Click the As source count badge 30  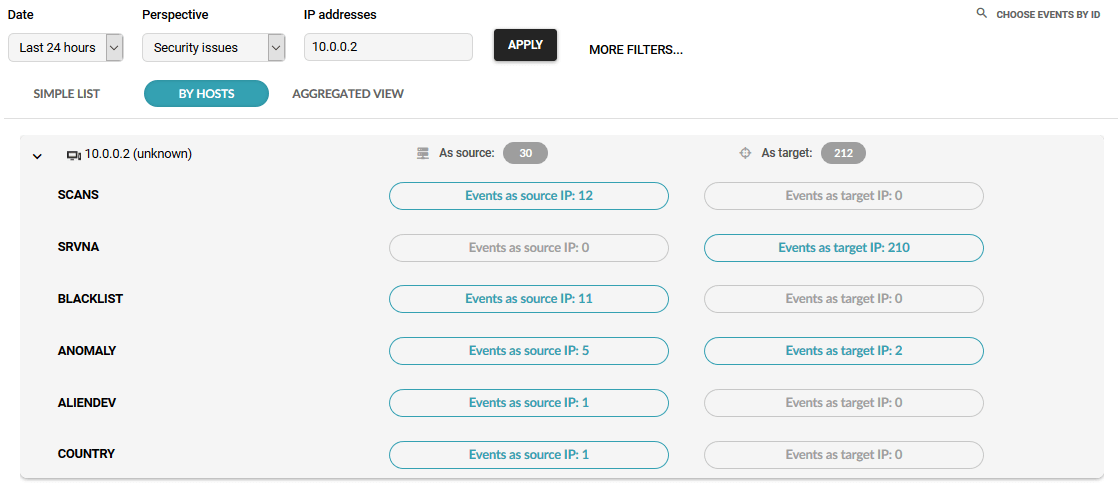pyautogui.click(x=525, y=154)
